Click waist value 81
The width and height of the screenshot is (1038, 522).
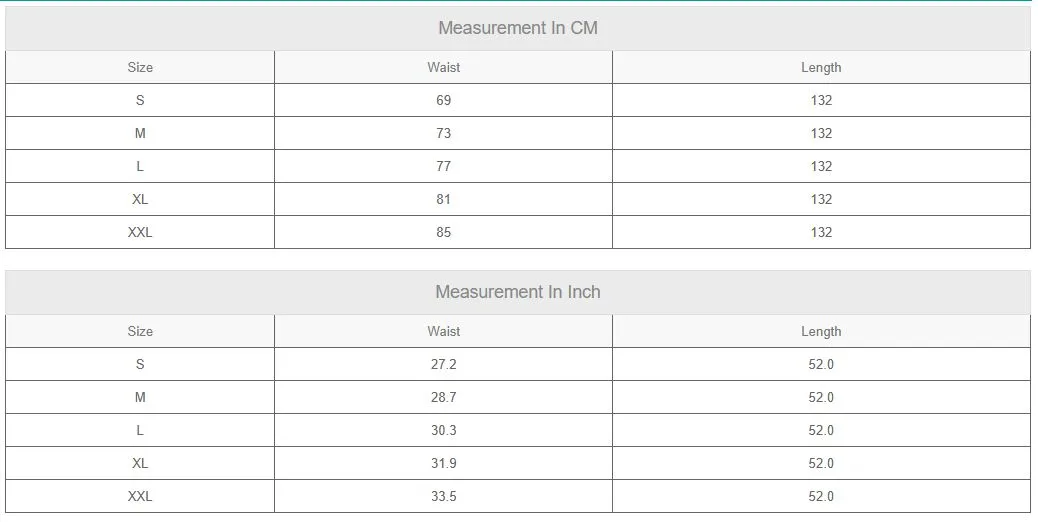coord(443,199)
